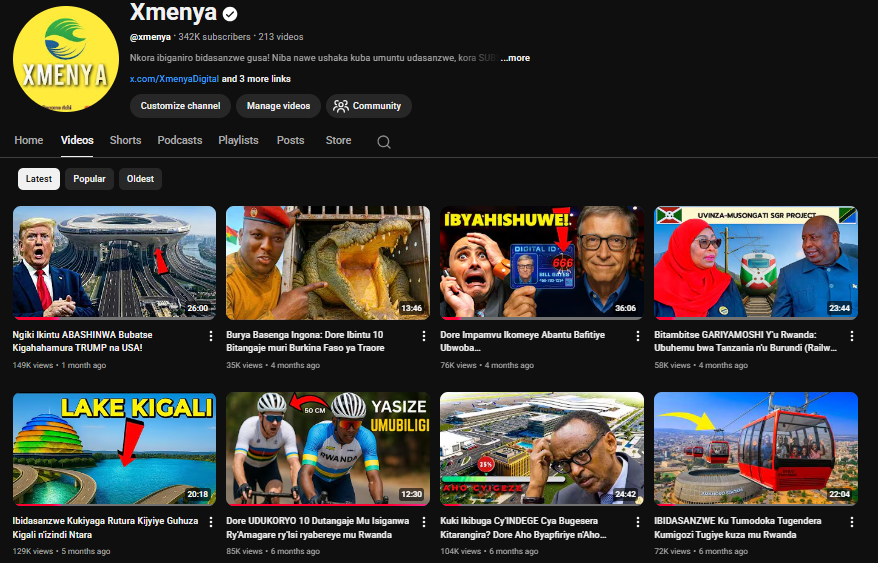878x563 pixels.
Task: Click the '@xmenya' channel handle text
Action: tap(150, 37)
